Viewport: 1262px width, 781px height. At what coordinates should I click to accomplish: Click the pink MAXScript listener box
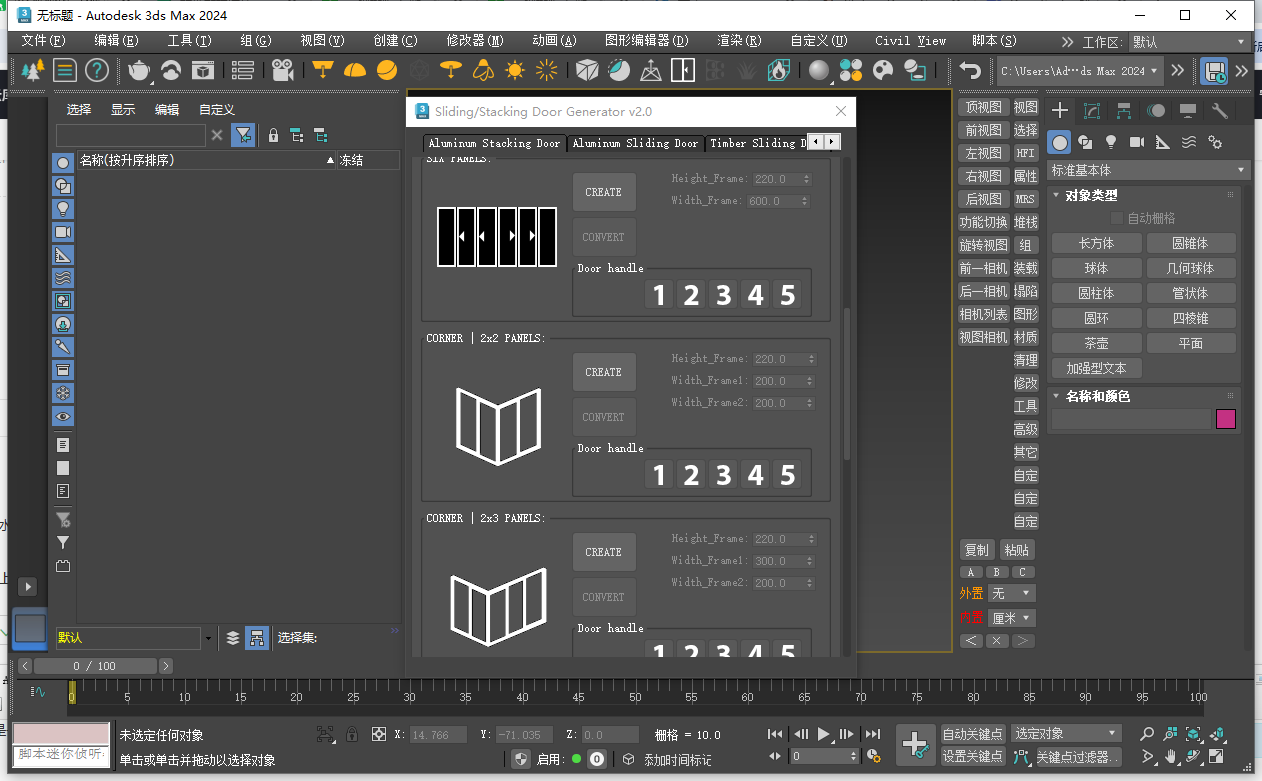[61, 734]
